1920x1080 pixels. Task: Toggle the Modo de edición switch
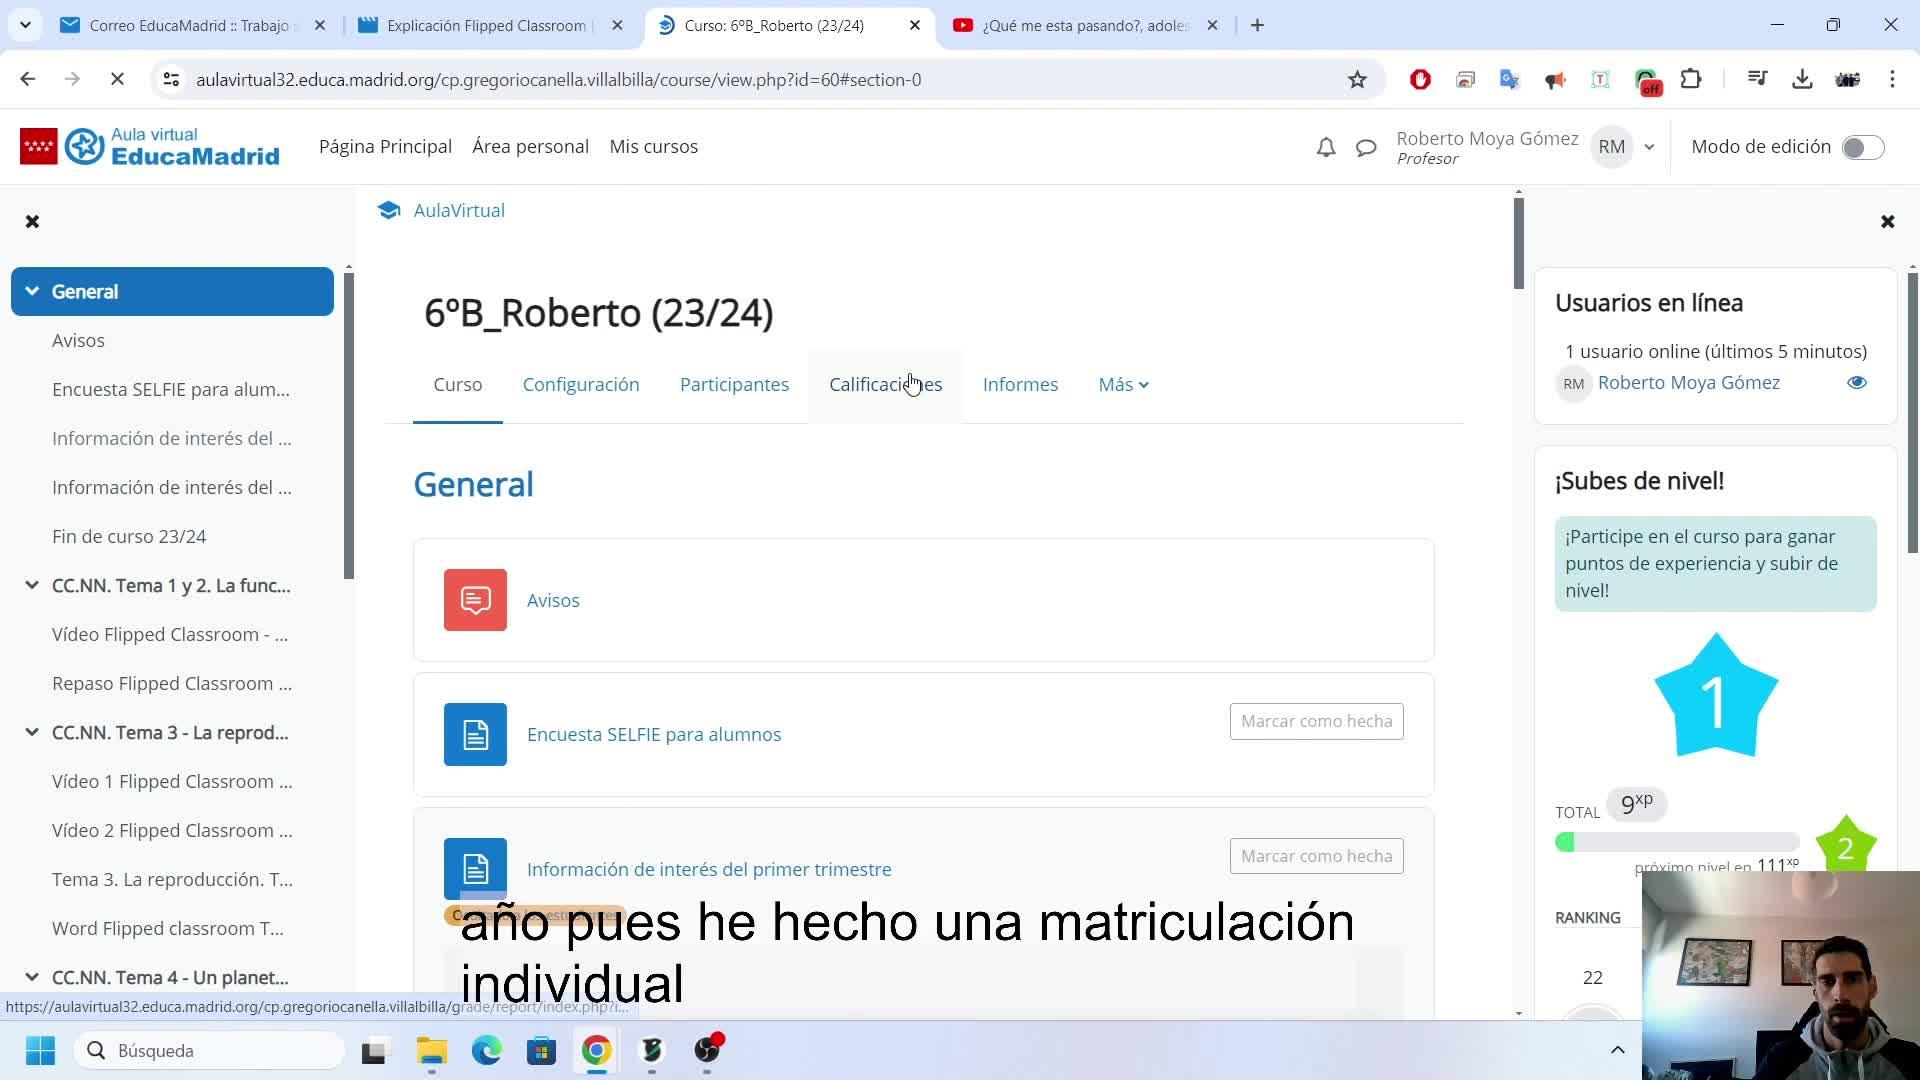tap(1863, 147)
